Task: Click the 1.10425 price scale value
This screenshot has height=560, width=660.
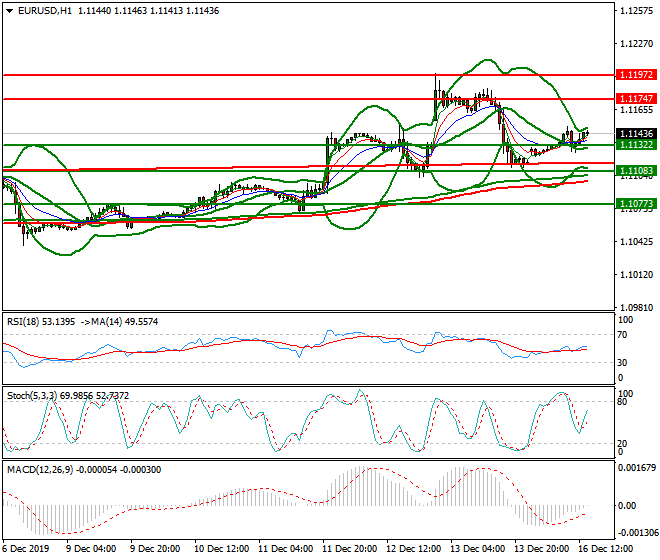Action: 636,242
